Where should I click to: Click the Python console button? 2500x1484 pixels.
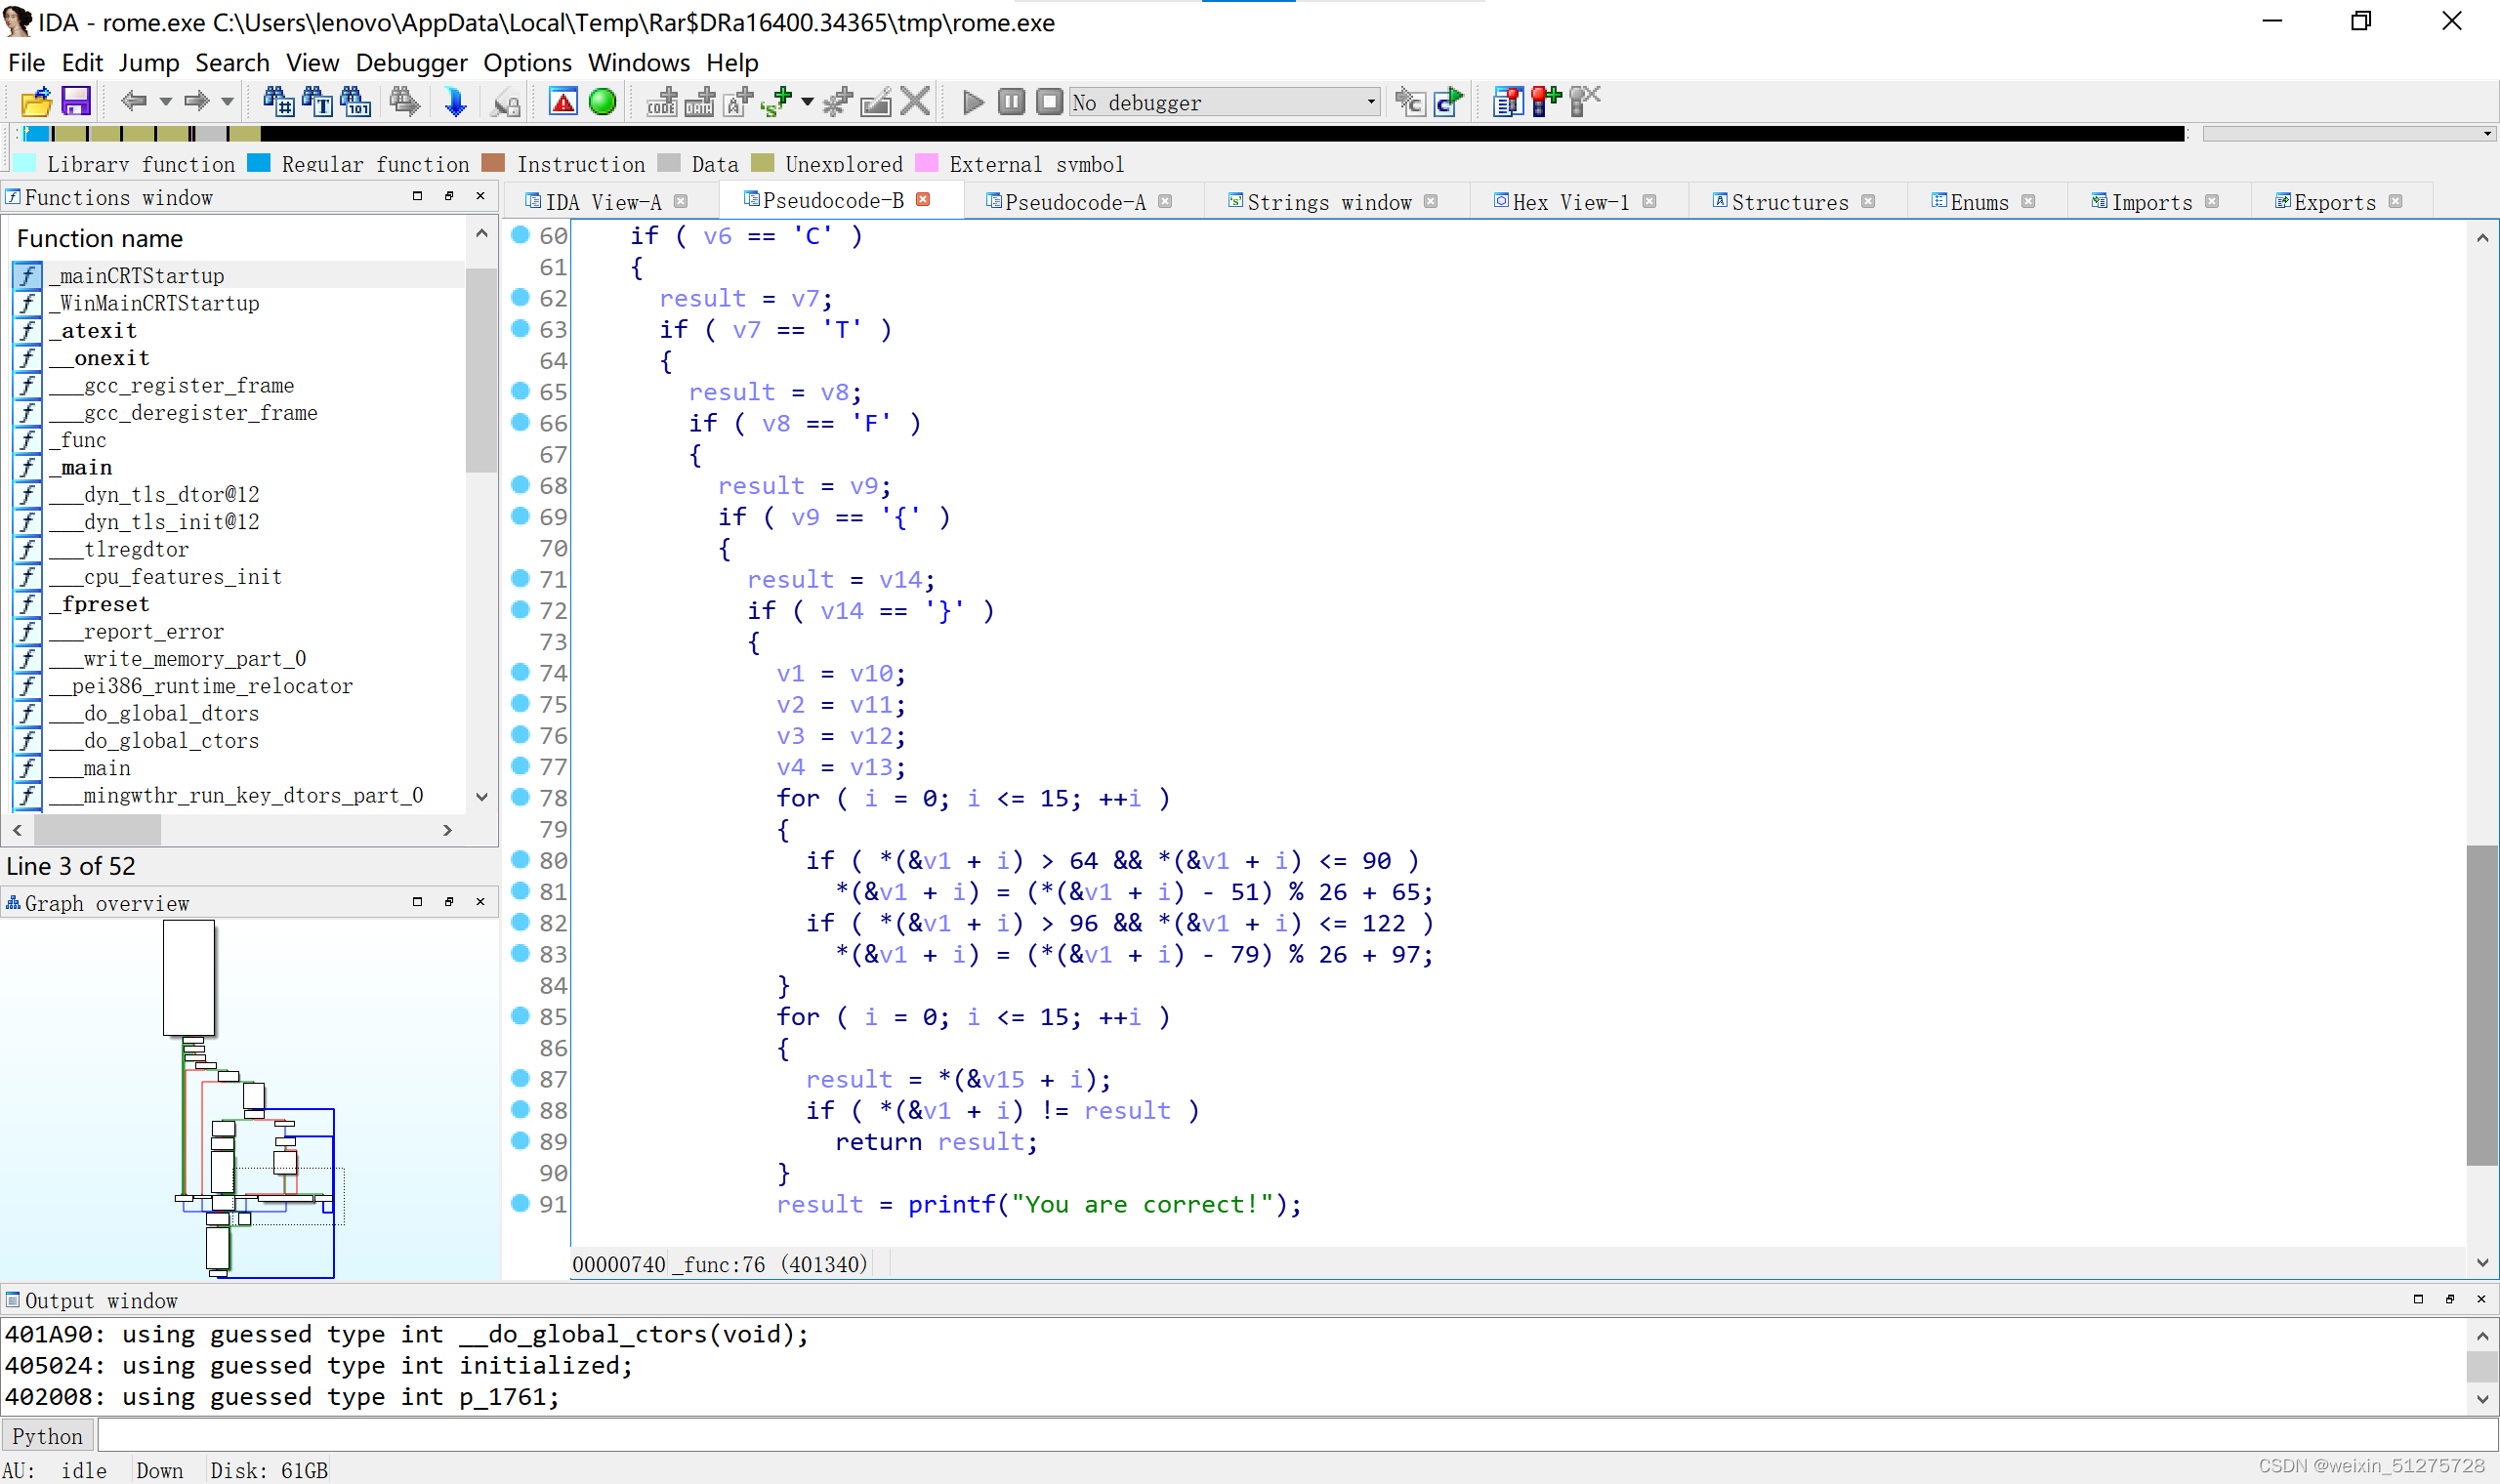coord(47,1436)
